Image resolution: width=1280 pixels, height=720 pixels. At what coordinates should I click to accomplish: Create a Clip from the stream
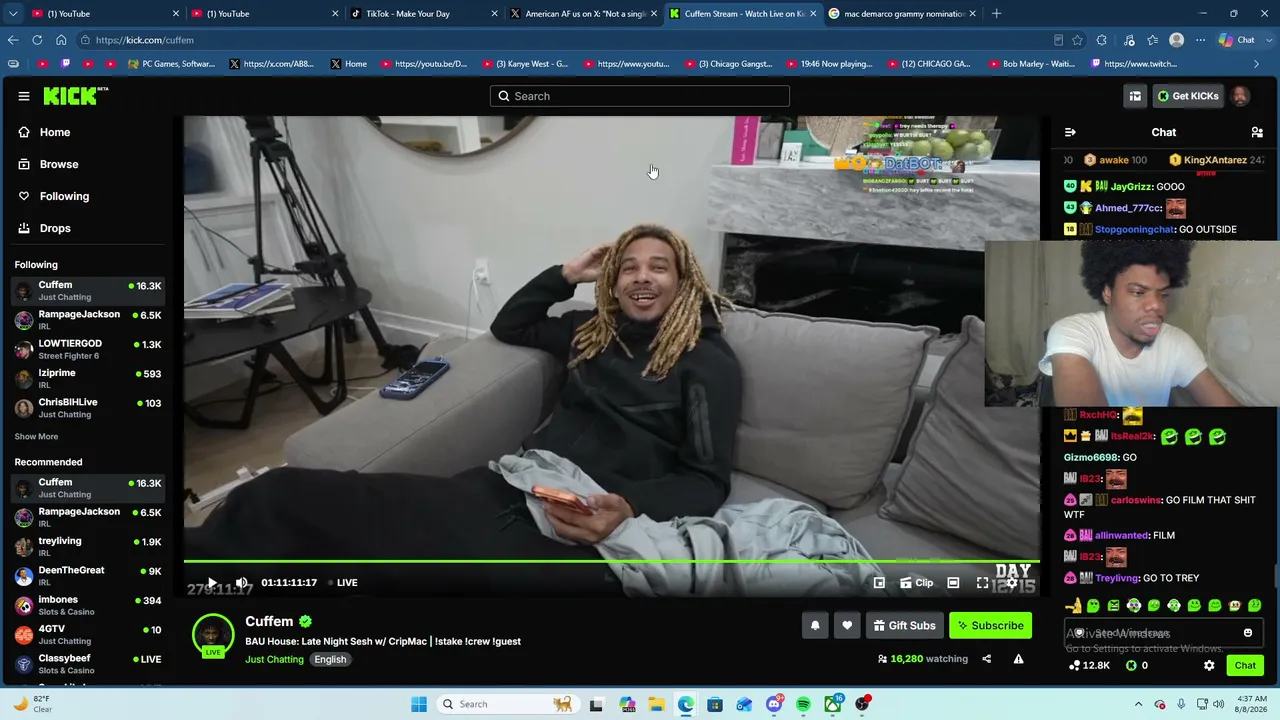point(916,583)
